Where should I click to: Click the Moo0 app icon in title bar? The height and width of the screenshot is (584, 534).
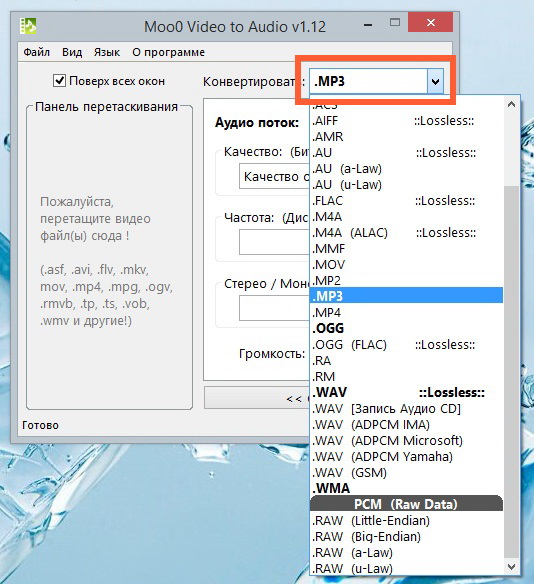click(28, 26)
